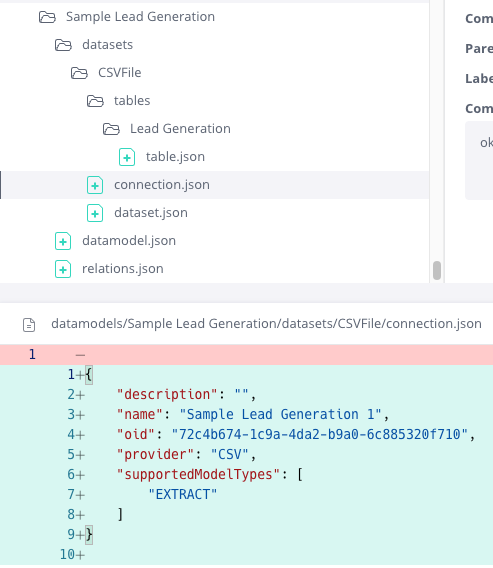Open table.json in the file tree
Screen dimensions: 493x568
pyautogui.click(x=175, y=156)
